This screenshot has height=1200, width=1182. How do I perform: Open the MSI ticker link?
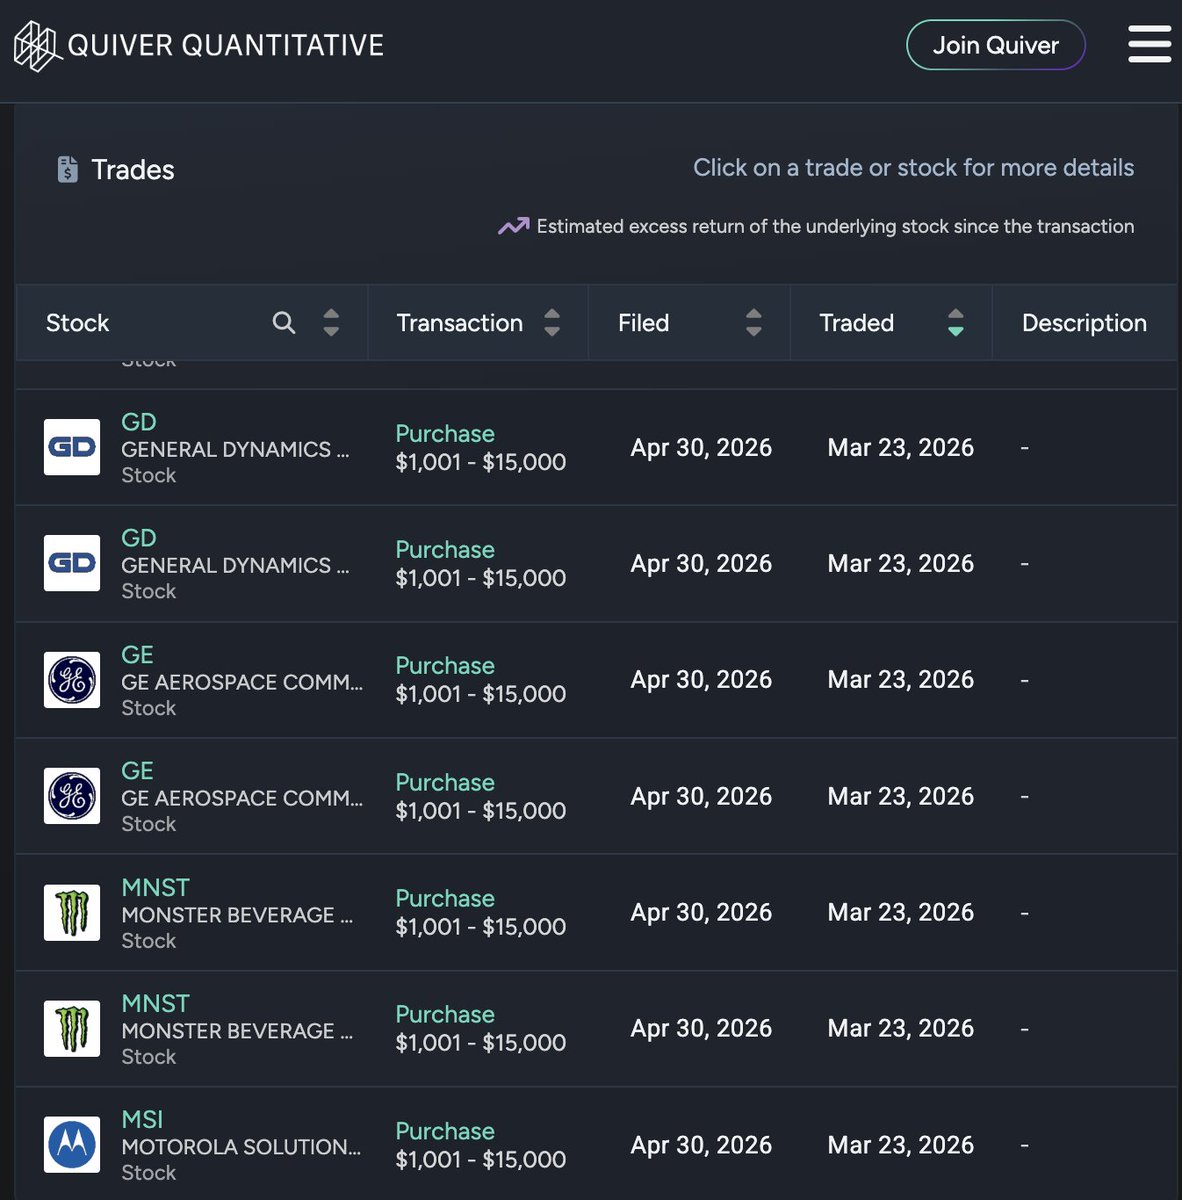coord(142,1119)
